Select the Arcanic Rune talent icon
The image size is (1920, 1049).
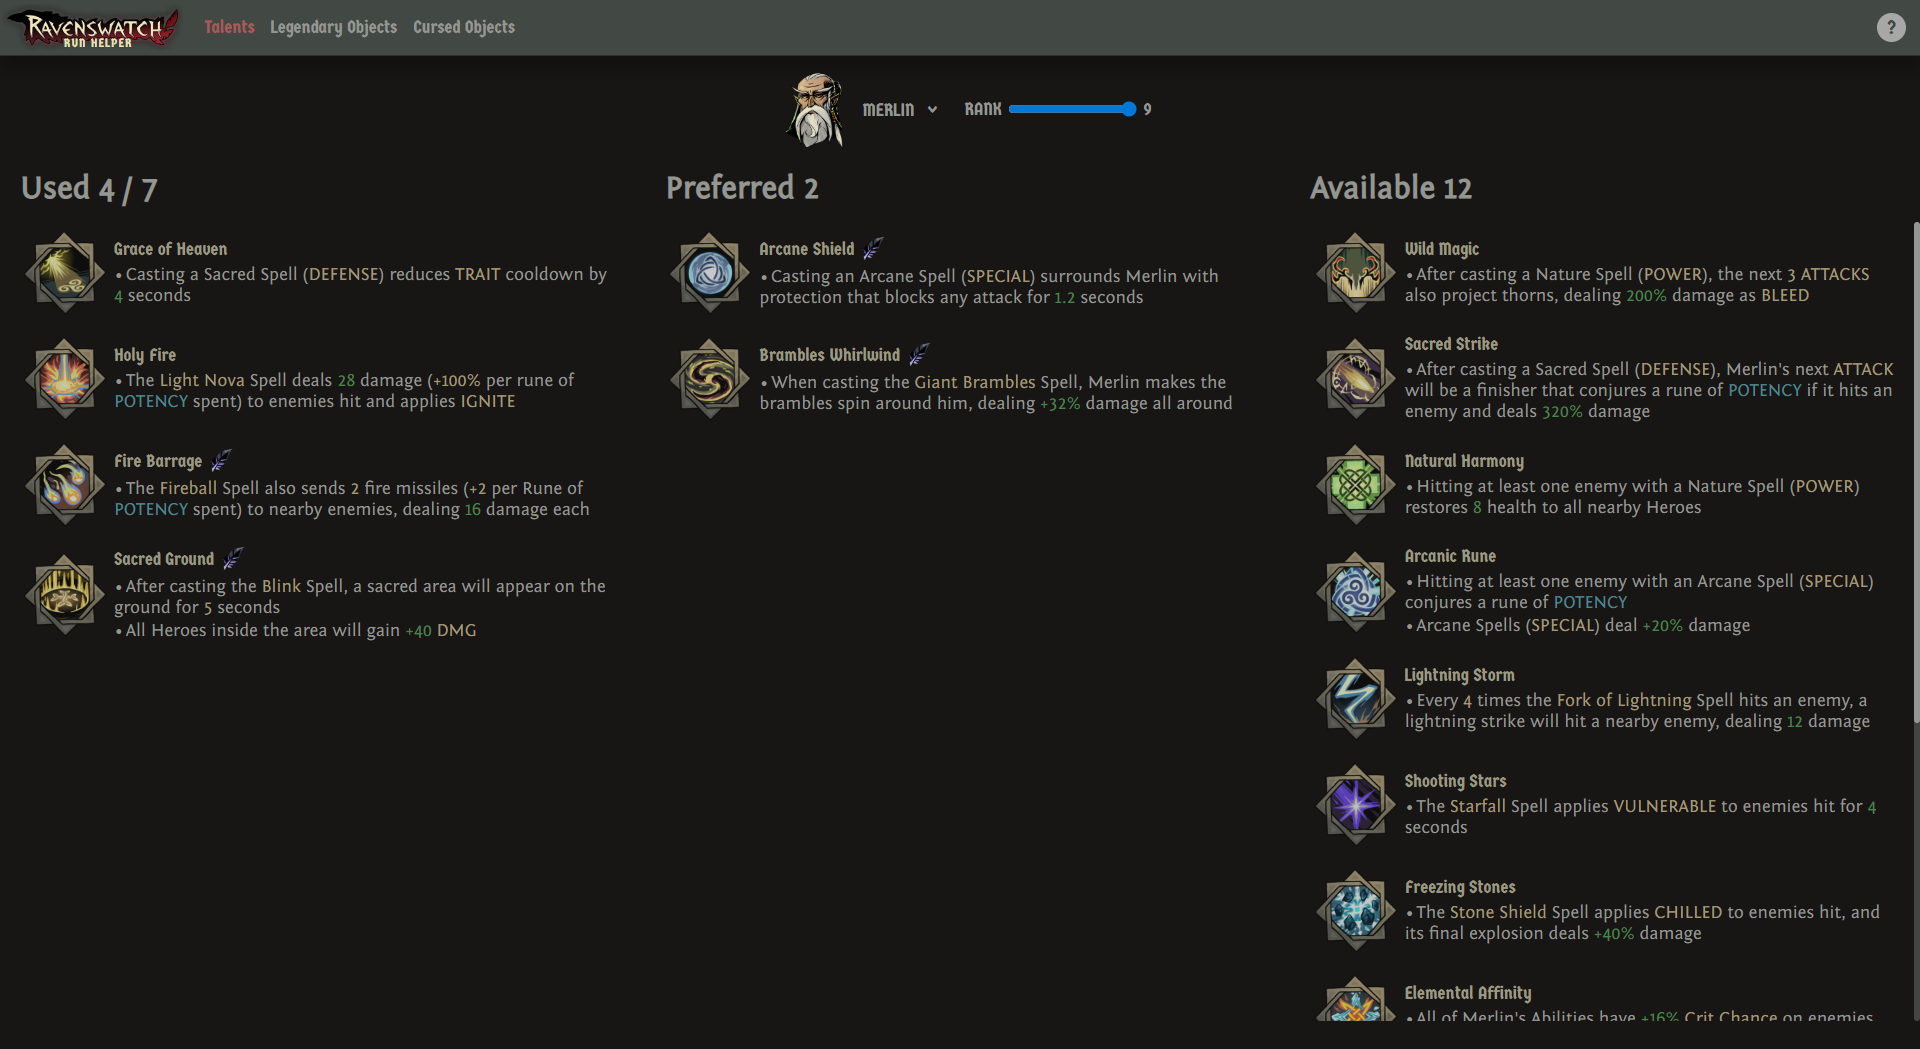coord(1356,591)
